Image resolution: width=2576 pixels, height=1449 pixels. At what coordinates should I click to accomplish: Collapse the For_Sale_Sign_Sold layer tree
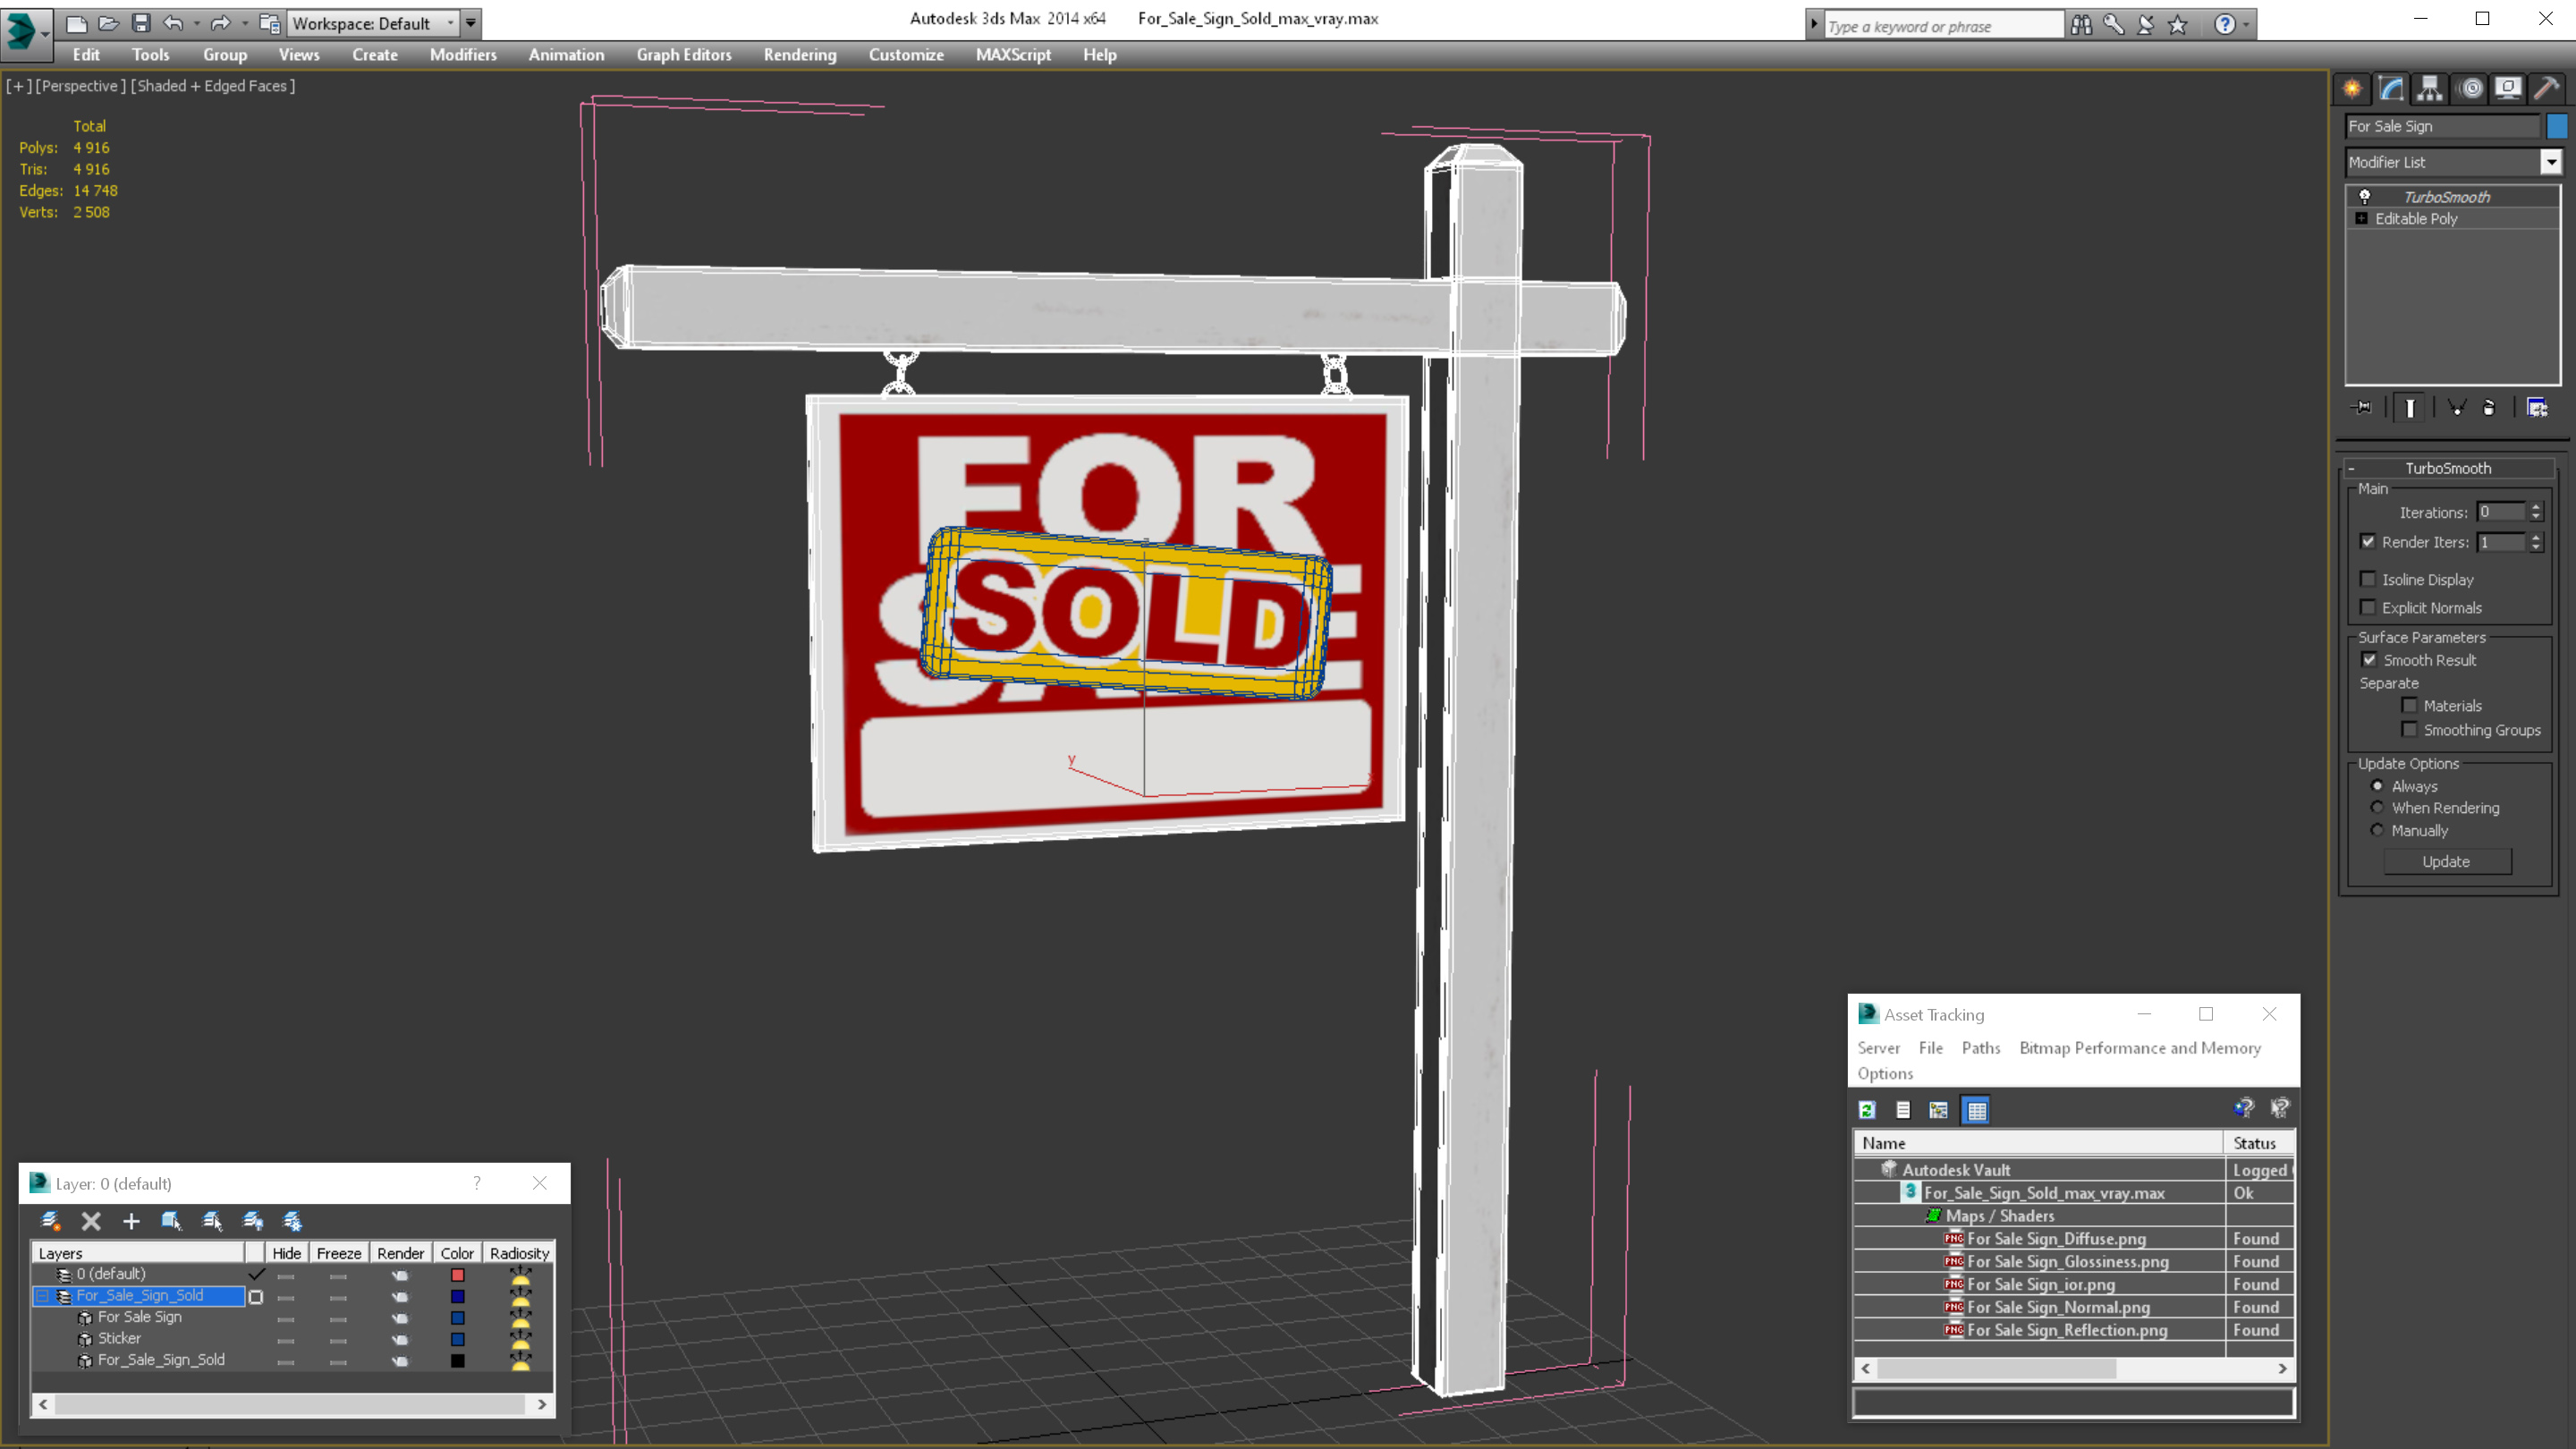pyautogui.click(x=42, y=1296)
